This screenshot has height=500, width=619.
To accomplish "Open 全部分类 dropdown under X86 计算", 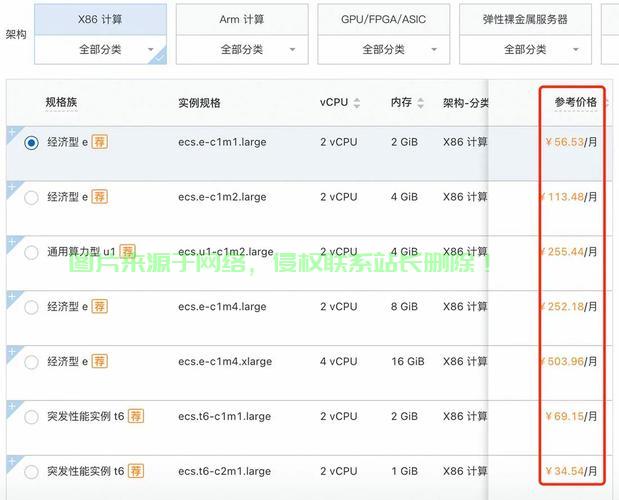I will 100,50.
